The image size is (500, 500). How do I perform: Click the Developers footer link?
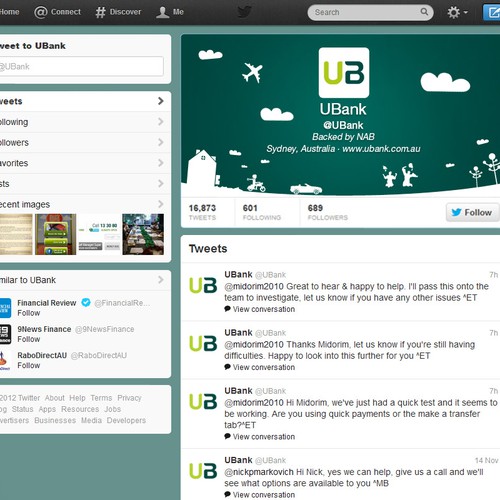click(126, 420)
